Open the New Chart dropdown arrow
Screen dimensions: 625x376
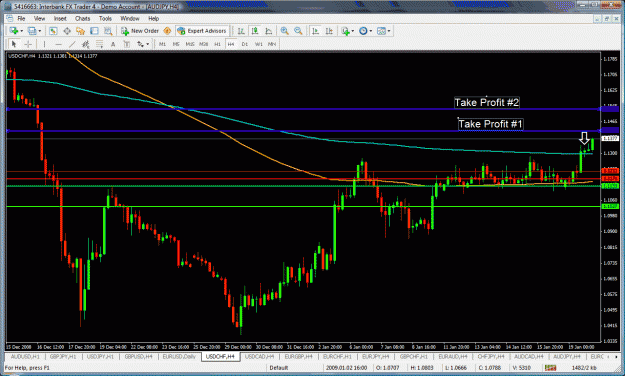(x=22, y=31)
